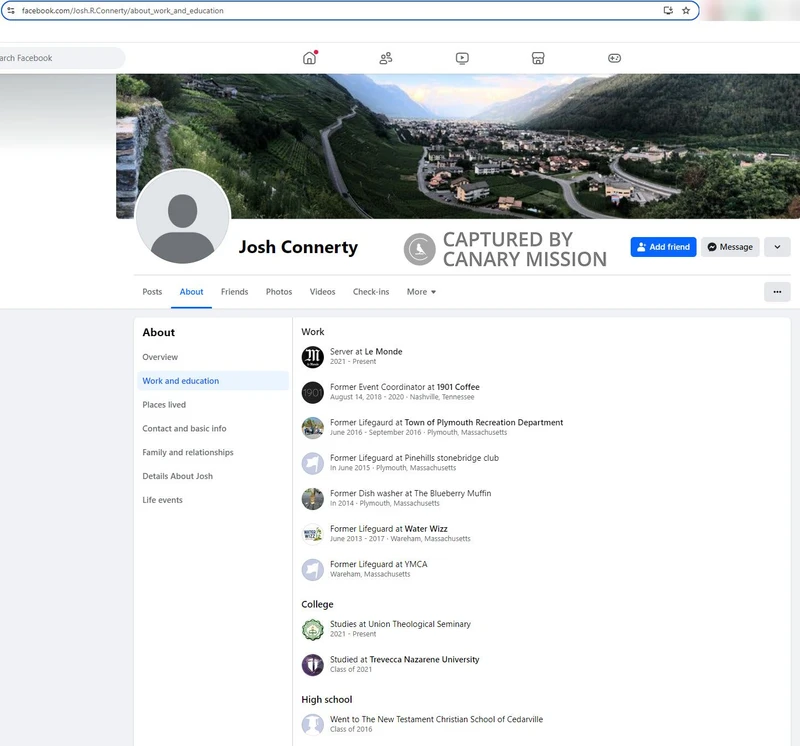The height and width of the screenshot is (746, 800).
Task: Open the Gaming icon in top navigation
Action: click(x=613, y=58)
